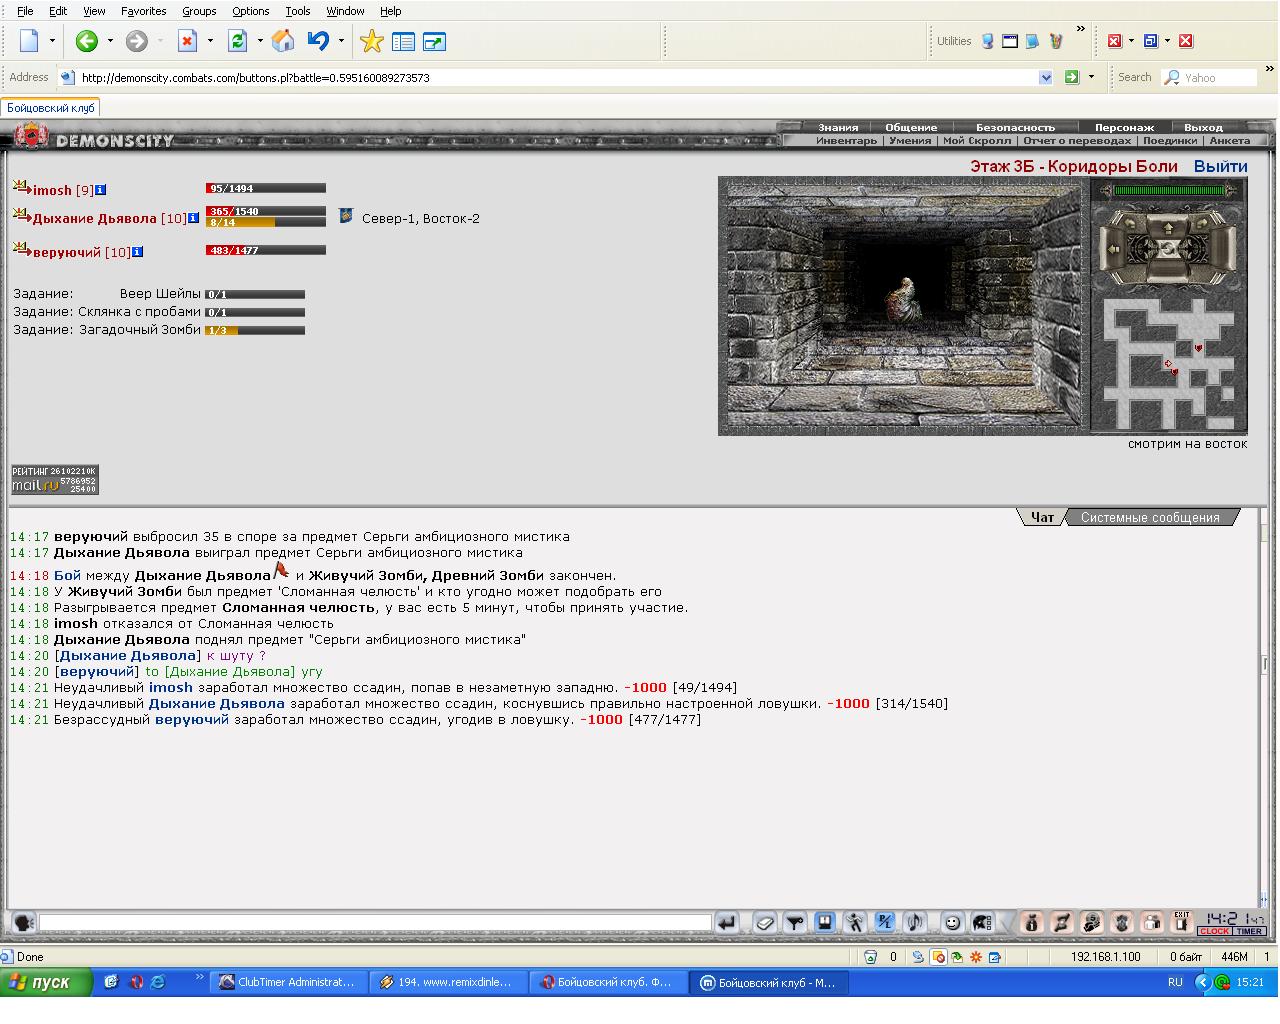The image size is (1280, 1024).
Task: Create a new page with blank page icon
Action: (29, 41)
